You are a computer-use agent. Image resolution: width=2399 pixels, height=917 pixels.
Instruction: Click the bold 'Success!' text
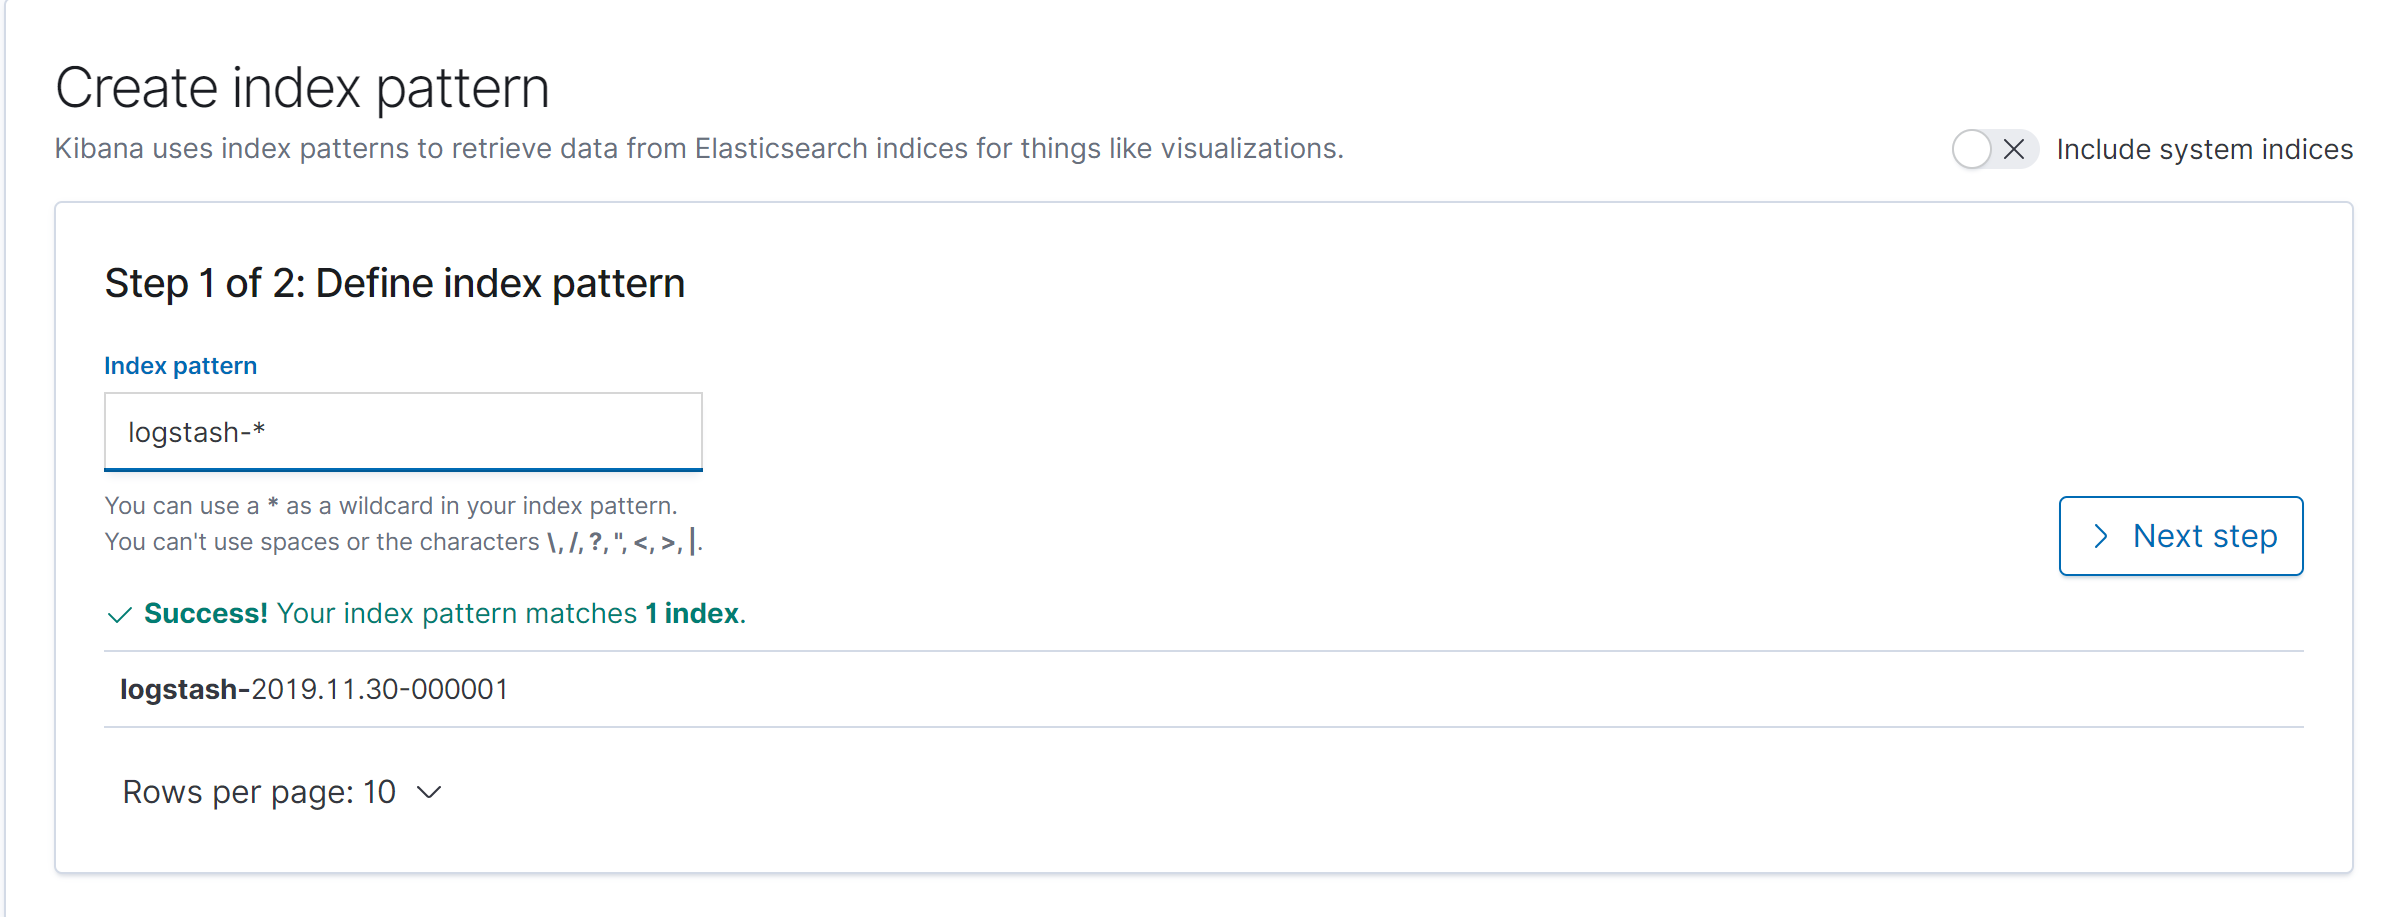(205, 613)
